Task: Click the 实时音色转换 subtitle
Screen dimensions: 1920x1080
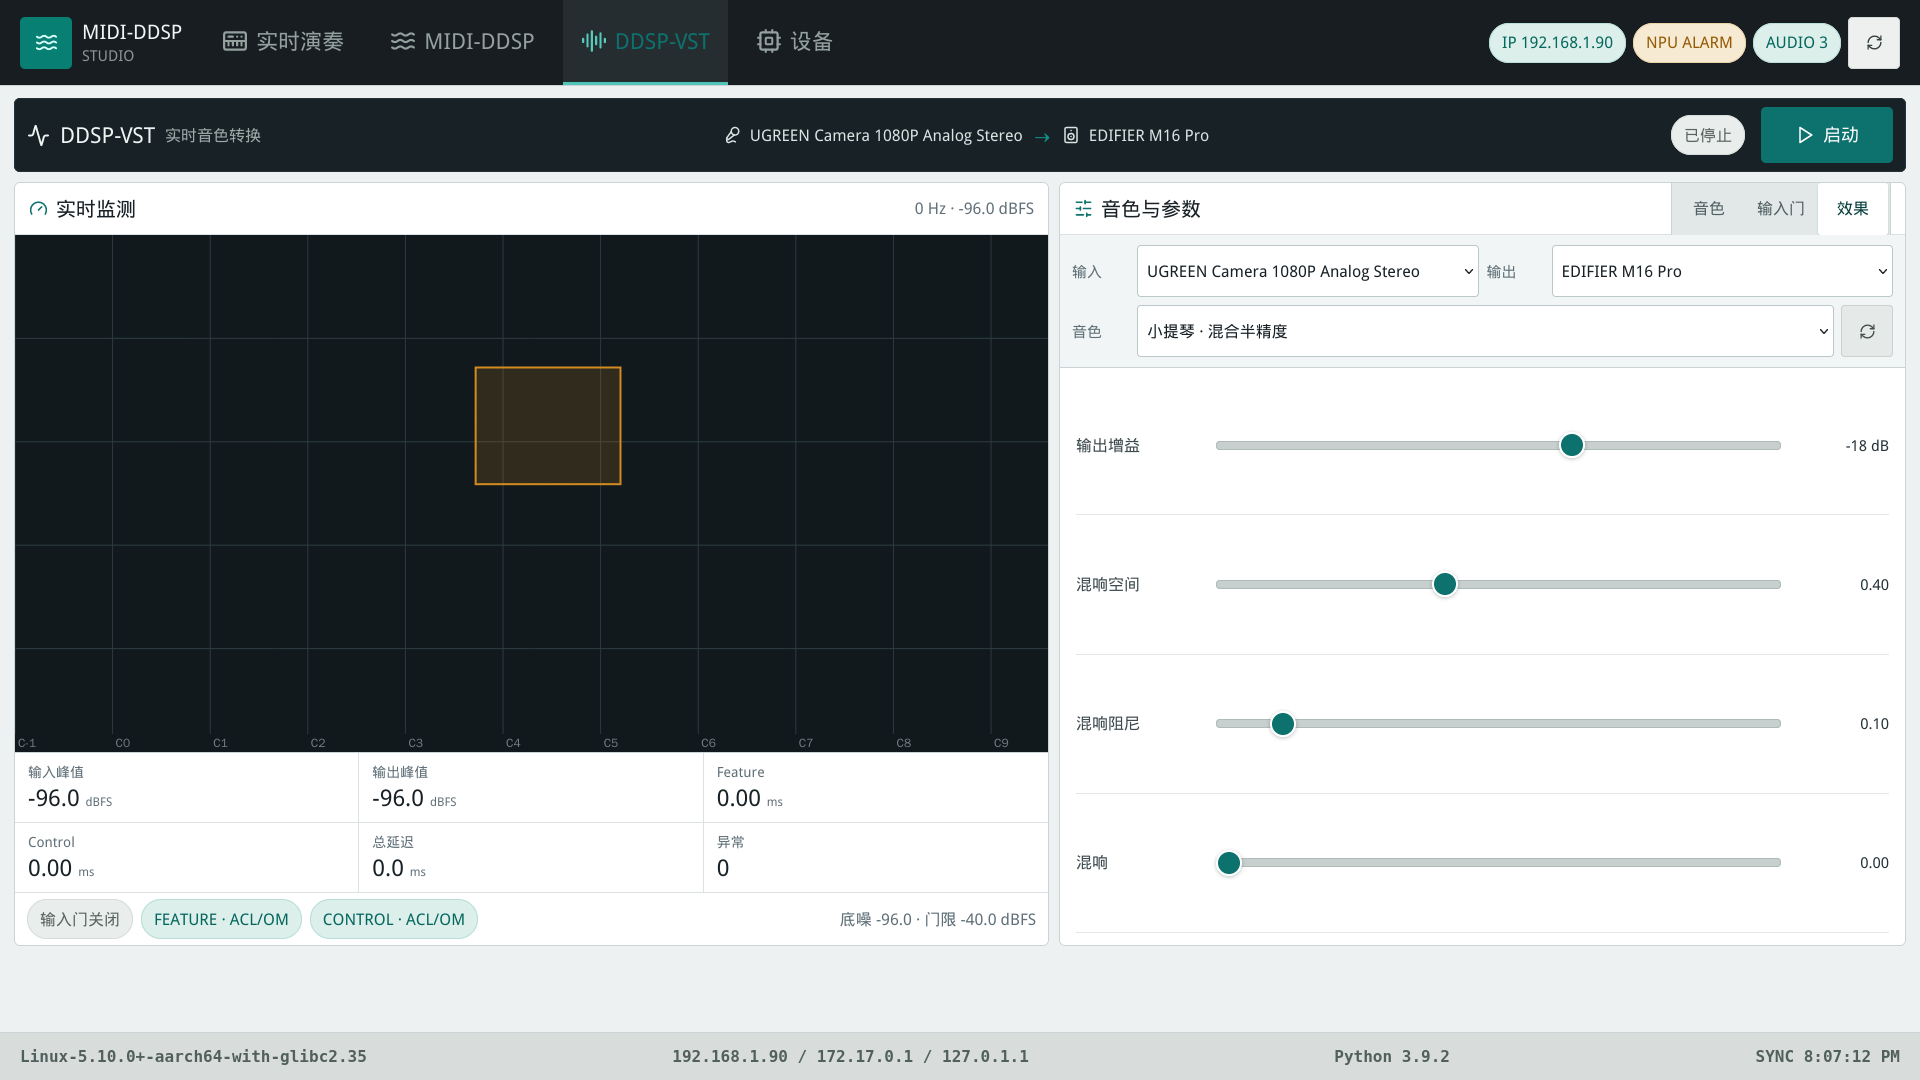Action: pyautogui.click(x=213, y=135)
